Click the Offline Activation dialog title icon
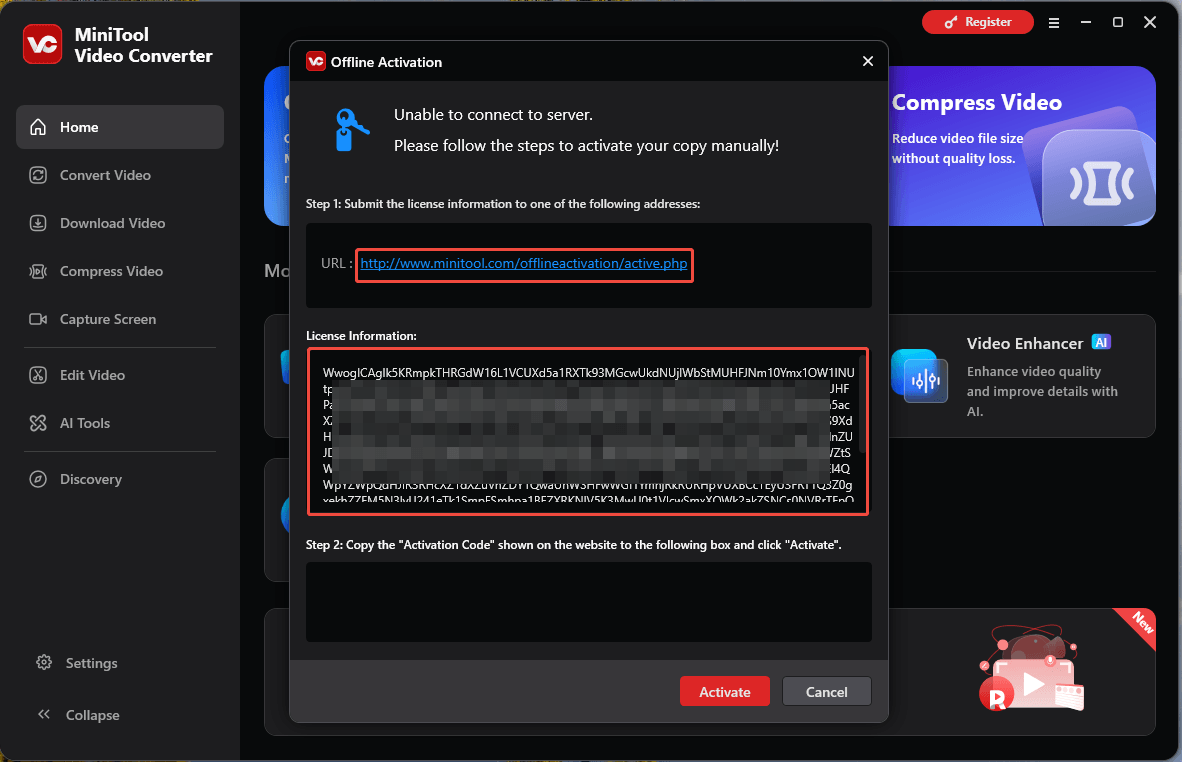 pos(316,62)
